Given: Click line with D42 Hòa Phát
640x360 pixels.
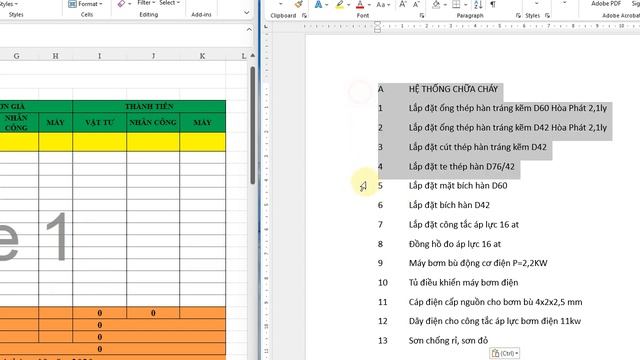Looking at the screenshot, I should pos(508,128).
